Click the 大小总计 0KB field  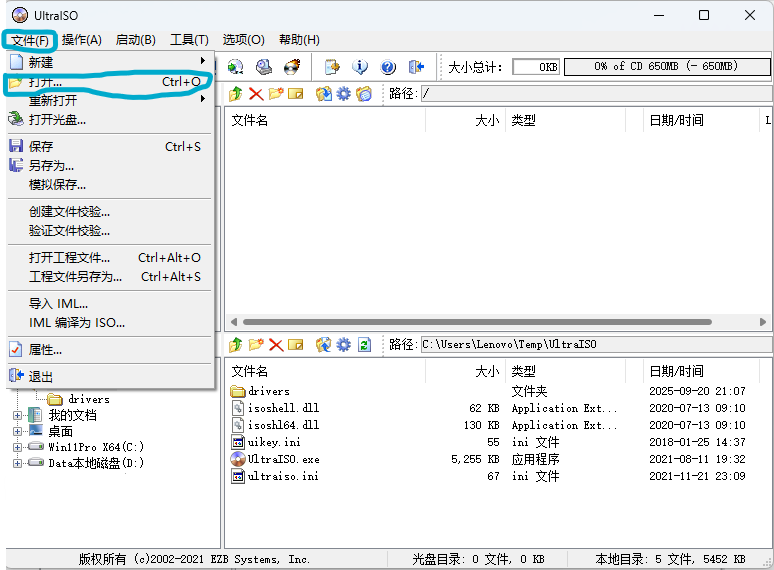point(536,67)
